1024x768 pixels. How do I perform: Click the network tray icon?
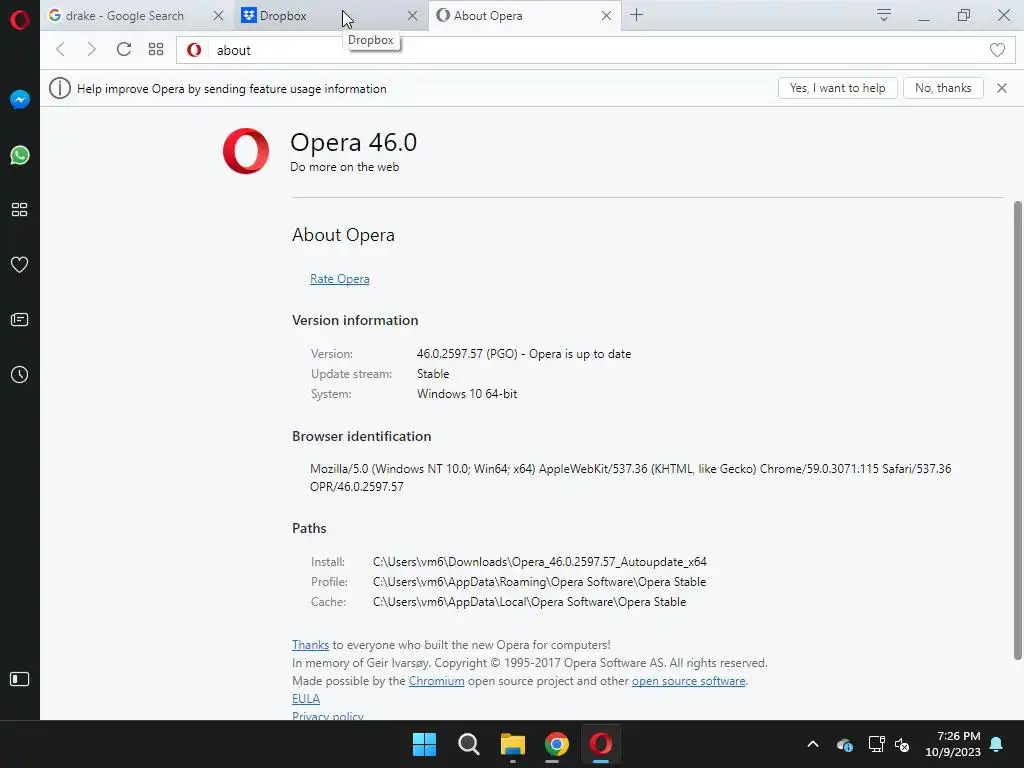(876, 744)
